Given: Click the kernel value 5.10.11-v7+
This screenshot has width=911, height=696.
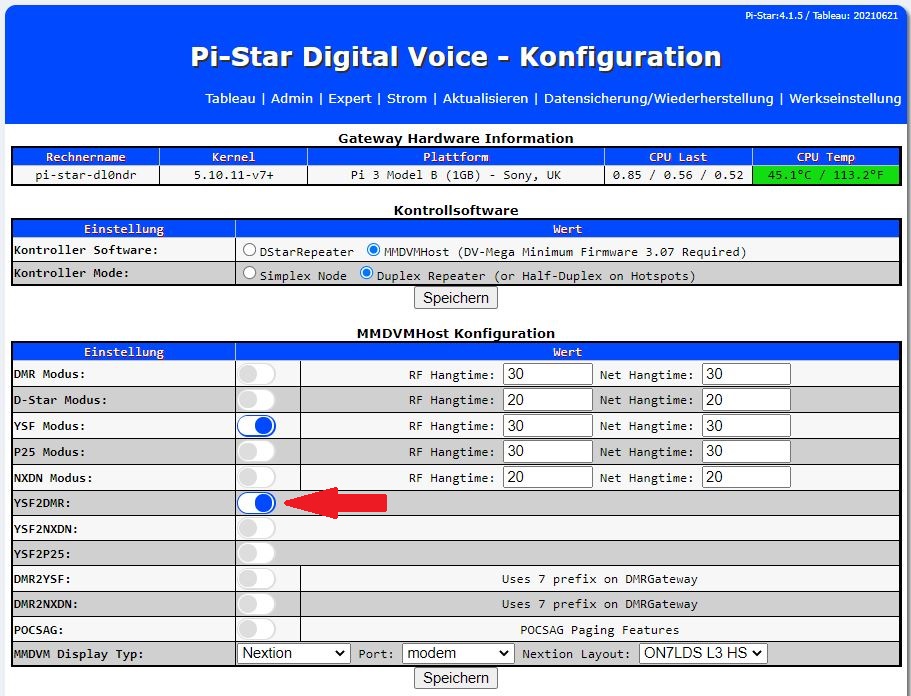Looking at the screenshot, I should [x=234, y=175].
